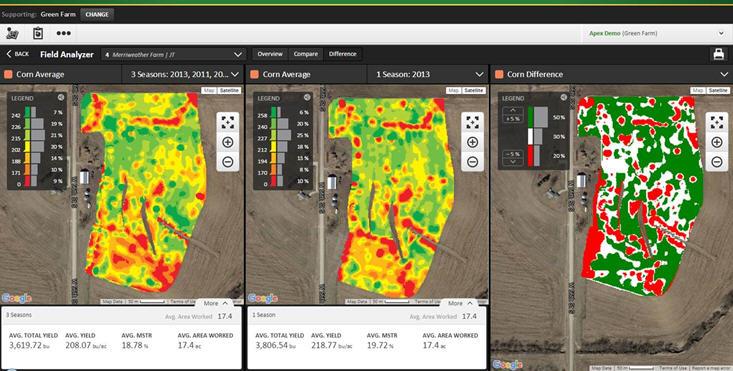Expand the 3 Seasons selection dropdown
Viewport: 733px width, 371px height.
182,74
